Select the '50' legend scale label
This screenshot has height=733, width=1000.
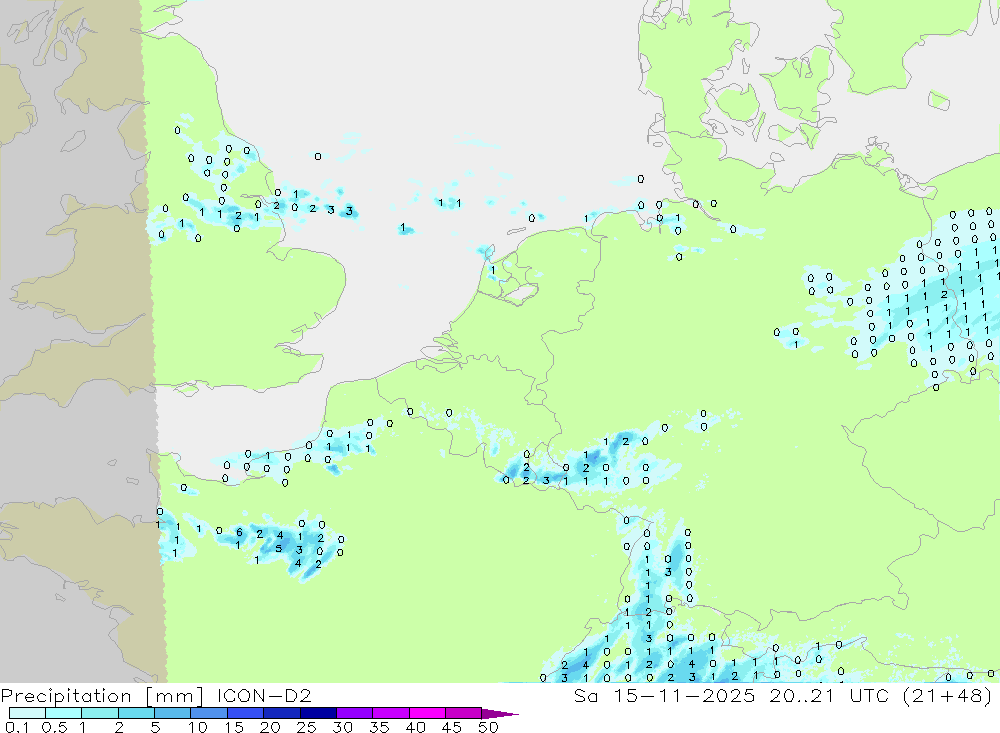coord(488,727)
